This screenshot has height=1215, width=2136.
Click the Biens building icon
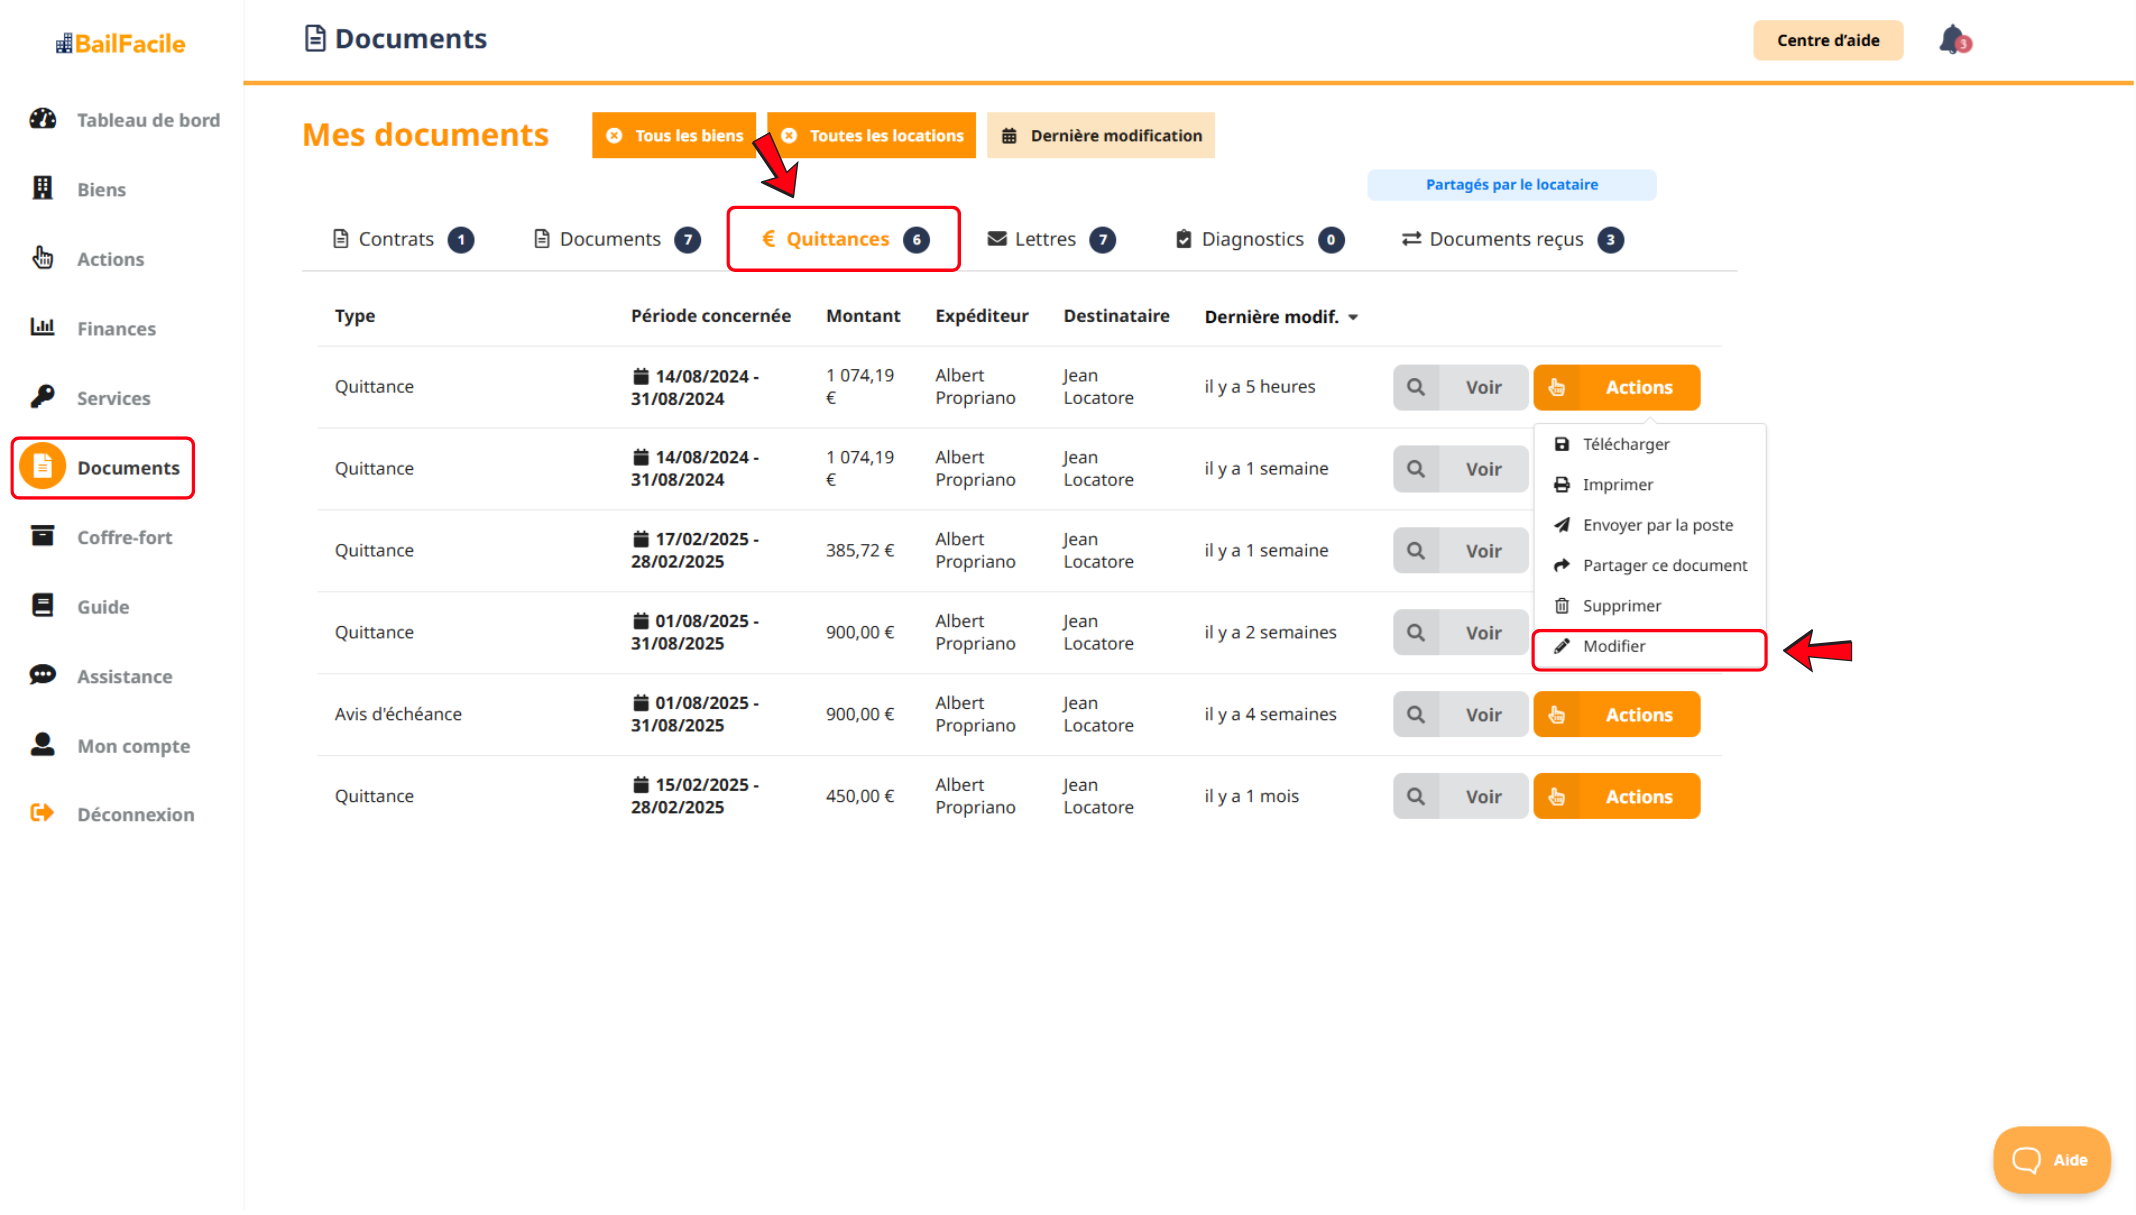[43, 188]
